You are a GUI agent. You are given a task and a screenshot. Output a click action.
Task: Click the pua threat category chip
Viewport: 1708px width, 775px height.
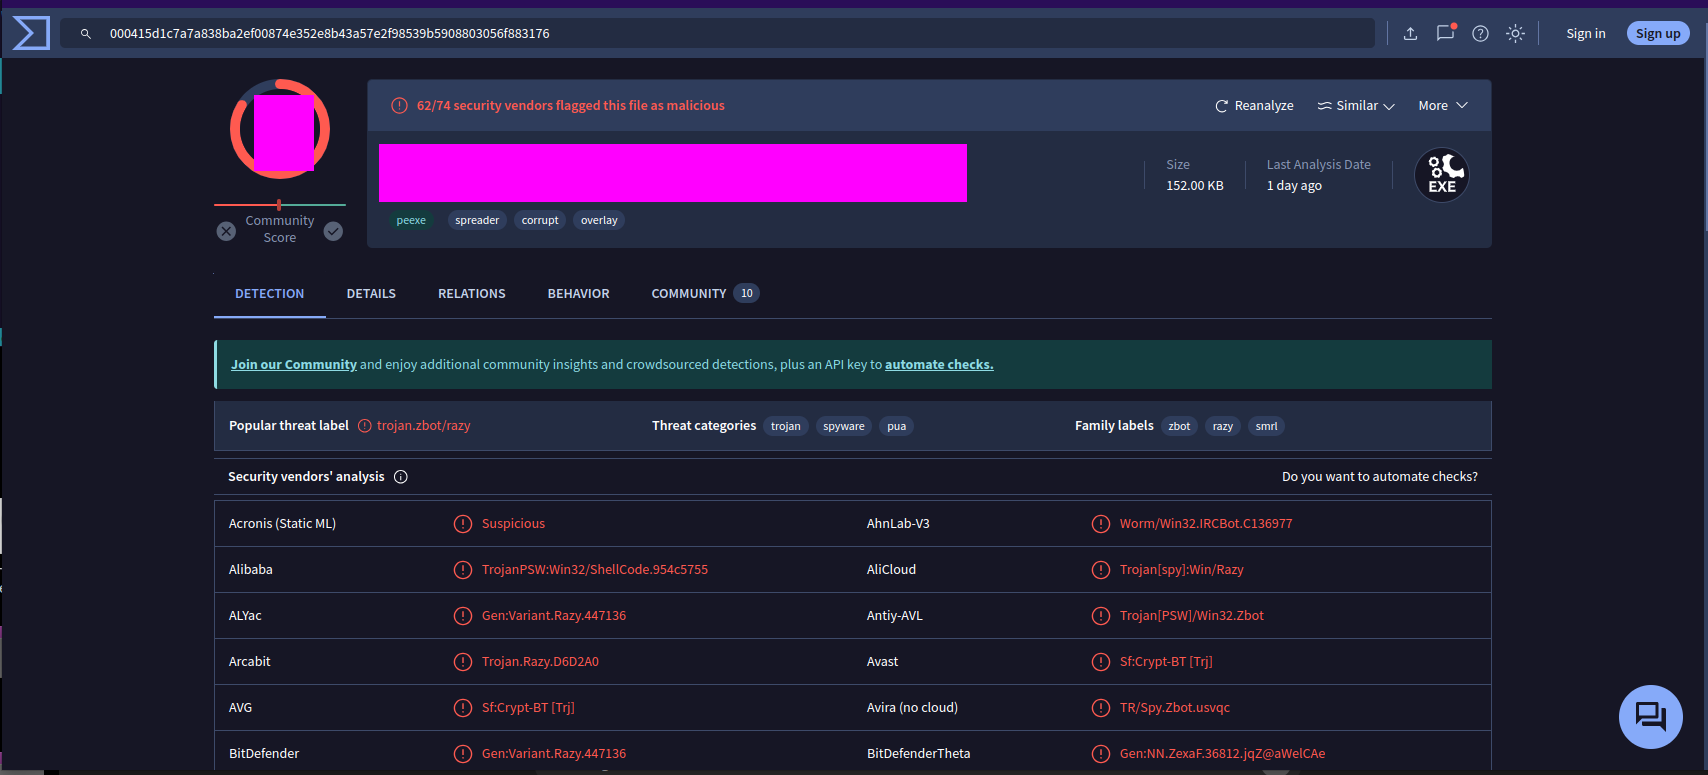(x=897, y=427)
